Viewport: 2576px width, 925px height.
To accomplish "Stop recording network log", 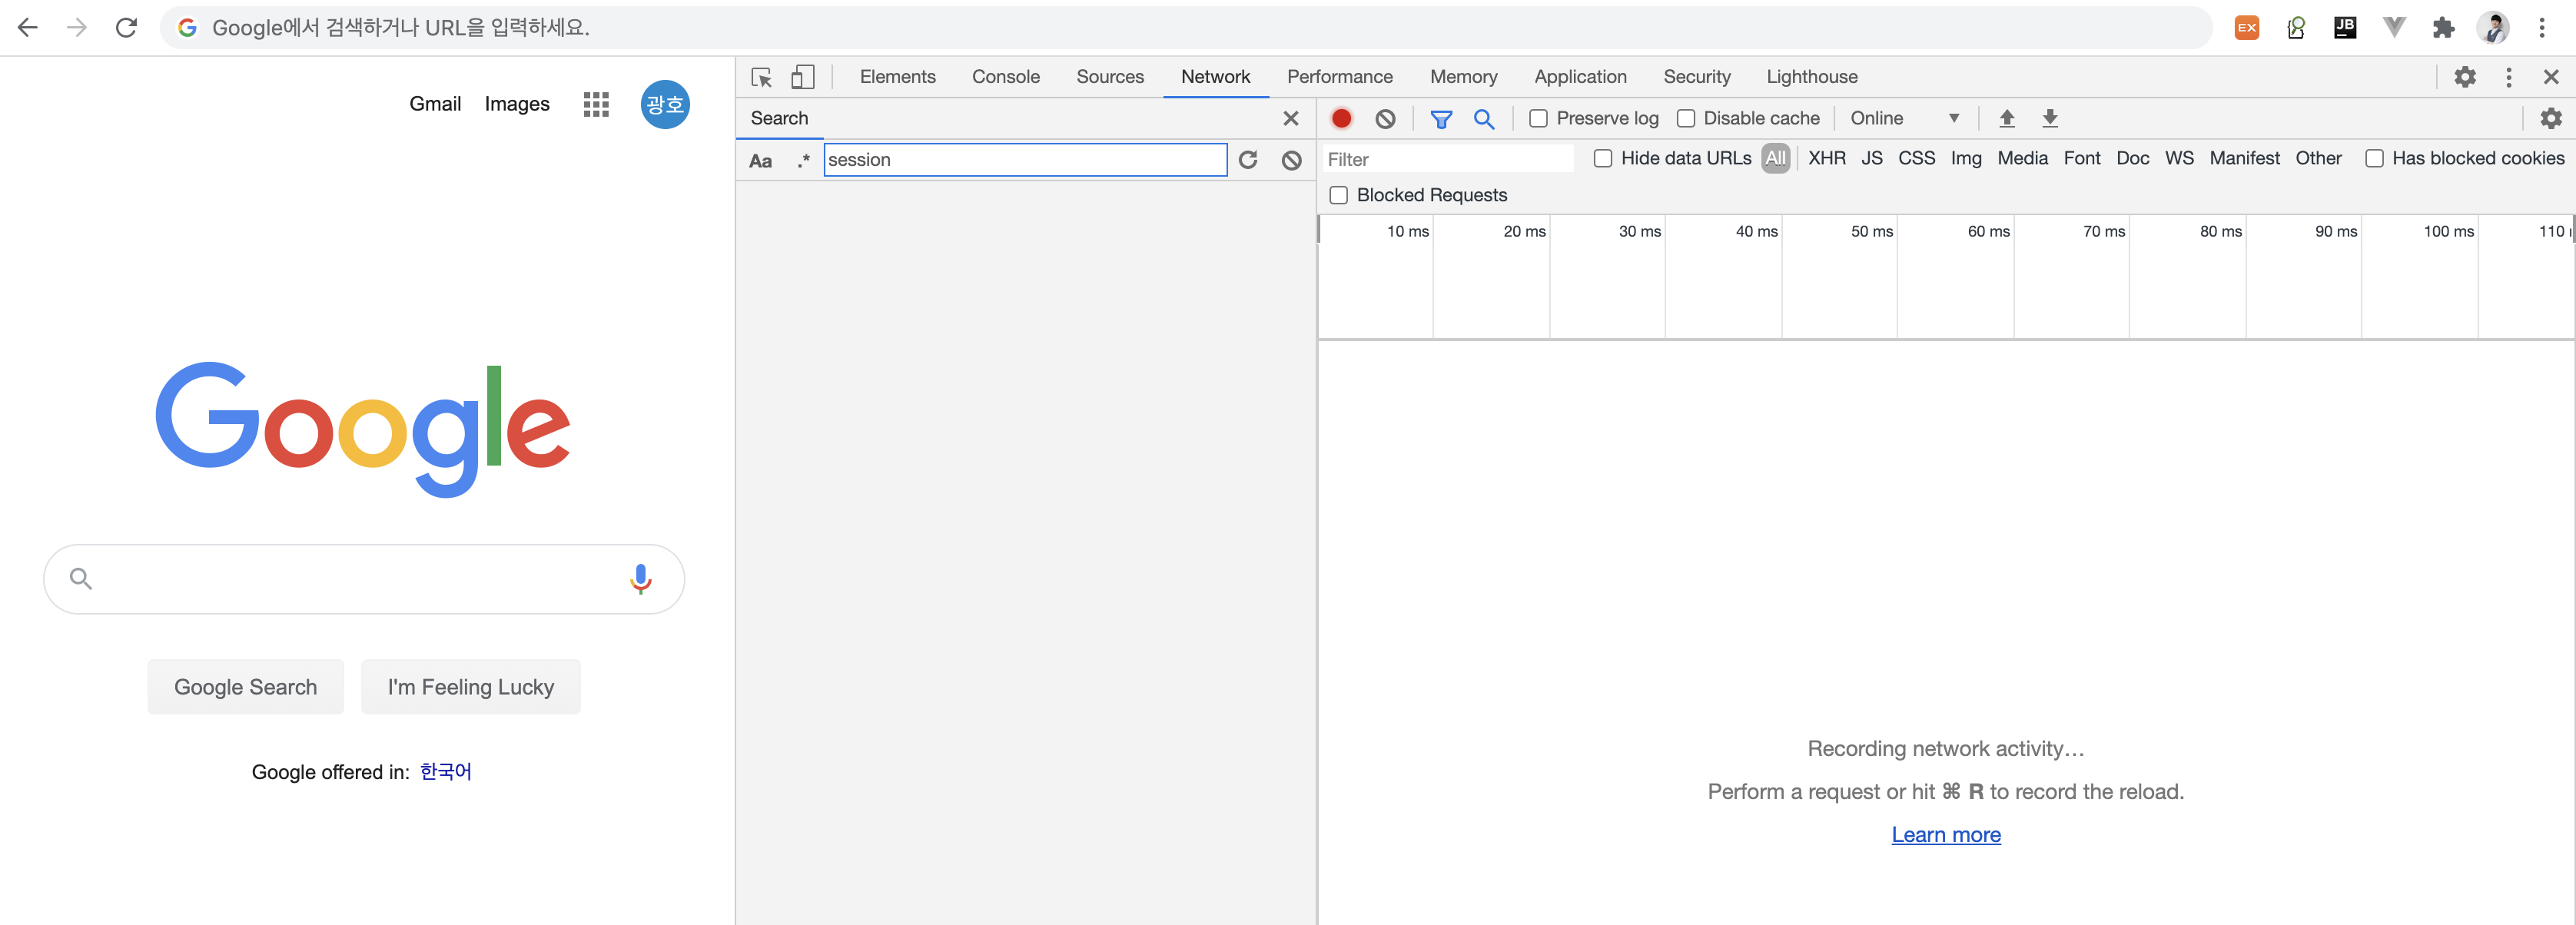I will tap(1341, 118).
